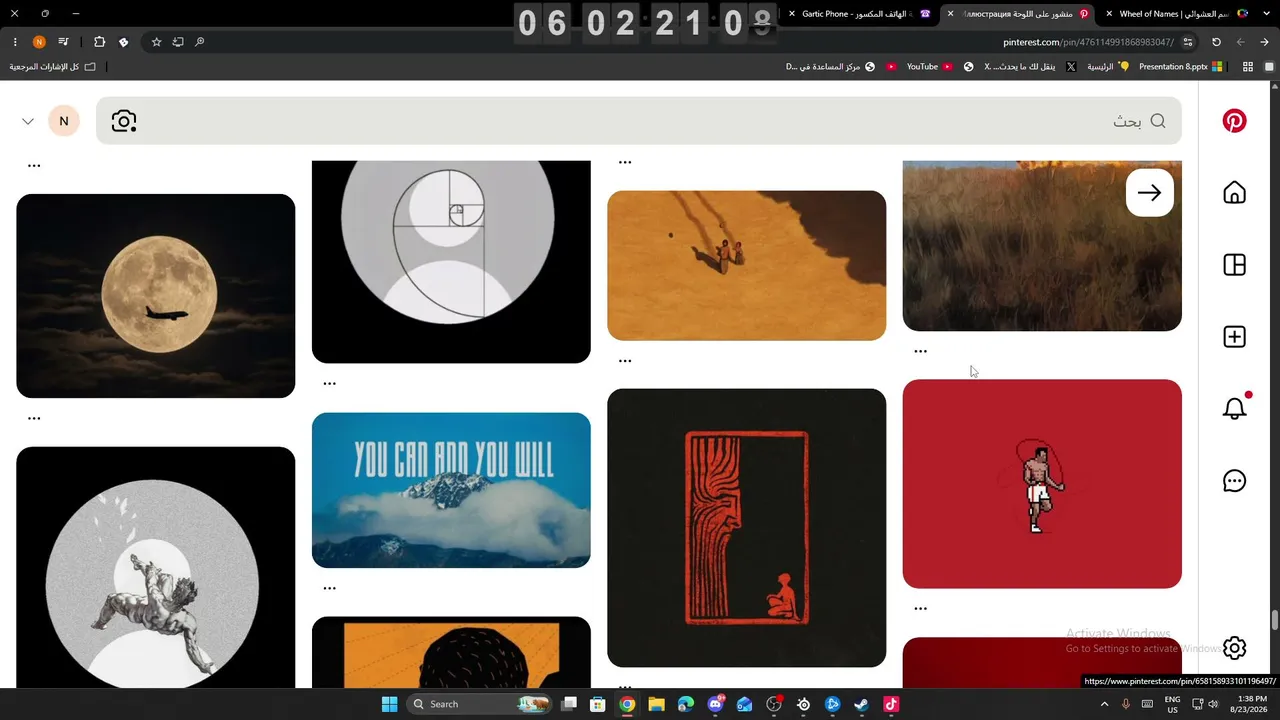The height and width of the screenshot is (720, 1280).
Task: Open the golden spiral pin
Action: coord(451,261)
